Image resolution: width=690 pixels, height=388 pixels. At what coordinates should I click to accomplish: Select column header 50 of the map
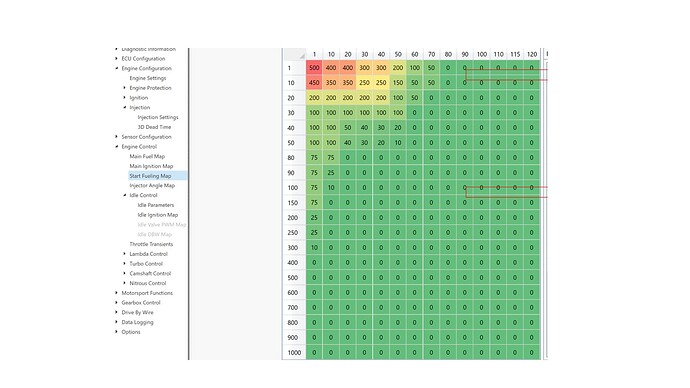pyautogui.click(x=398, y=54)
